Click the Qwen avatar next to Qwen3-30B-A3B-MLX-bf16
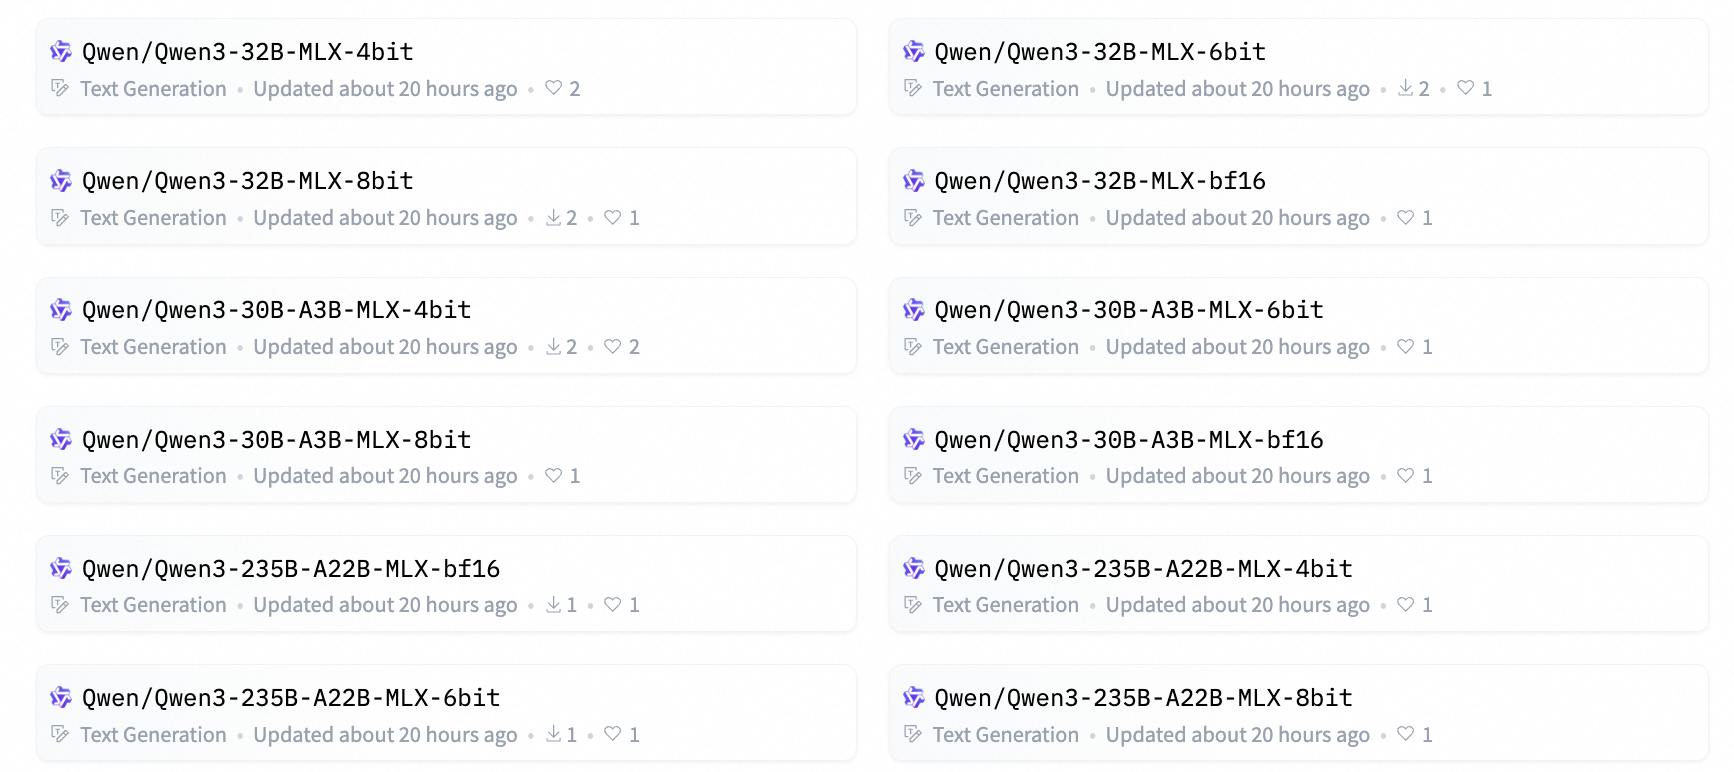Viewport: 1734px width, 772px height. point(913,440)
